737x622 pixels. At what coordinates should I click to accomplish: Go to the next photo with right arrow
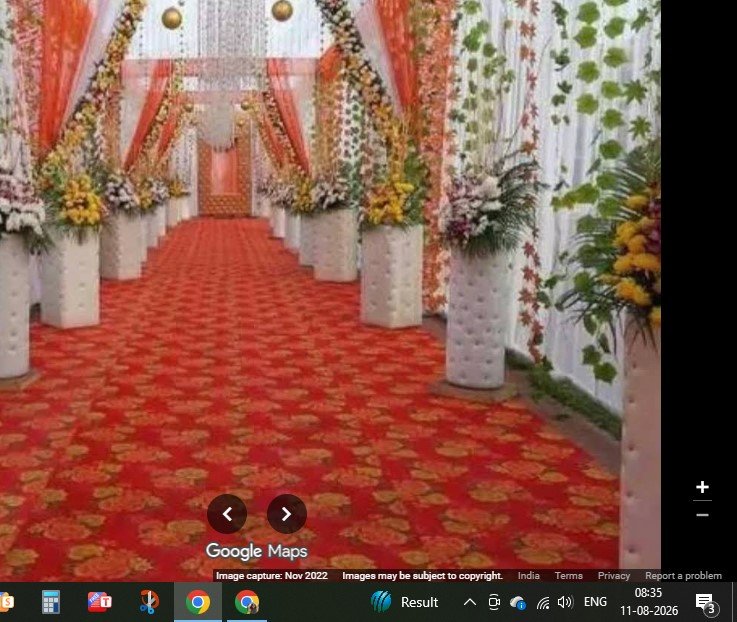tap(287, 514)
